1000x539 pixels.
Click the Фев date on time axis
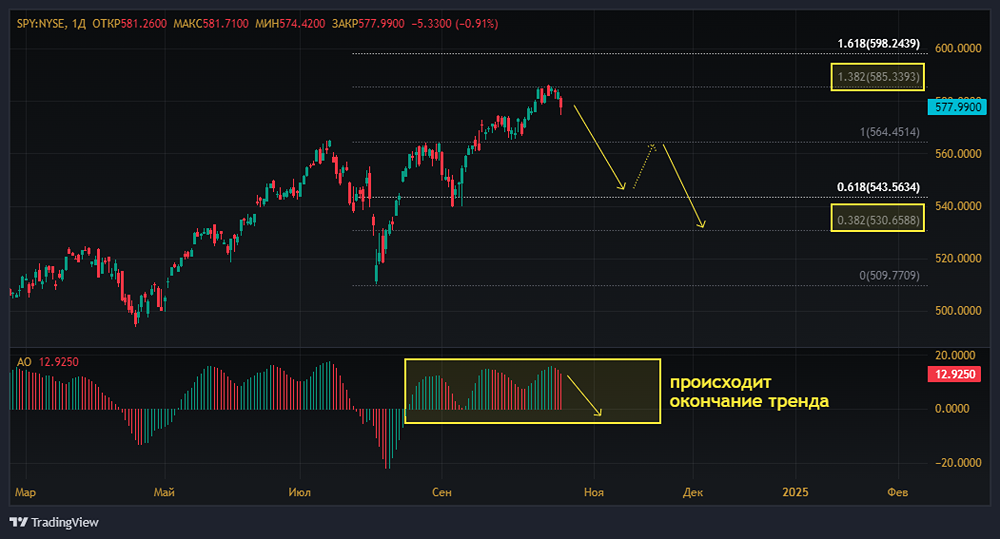(897, 492)
